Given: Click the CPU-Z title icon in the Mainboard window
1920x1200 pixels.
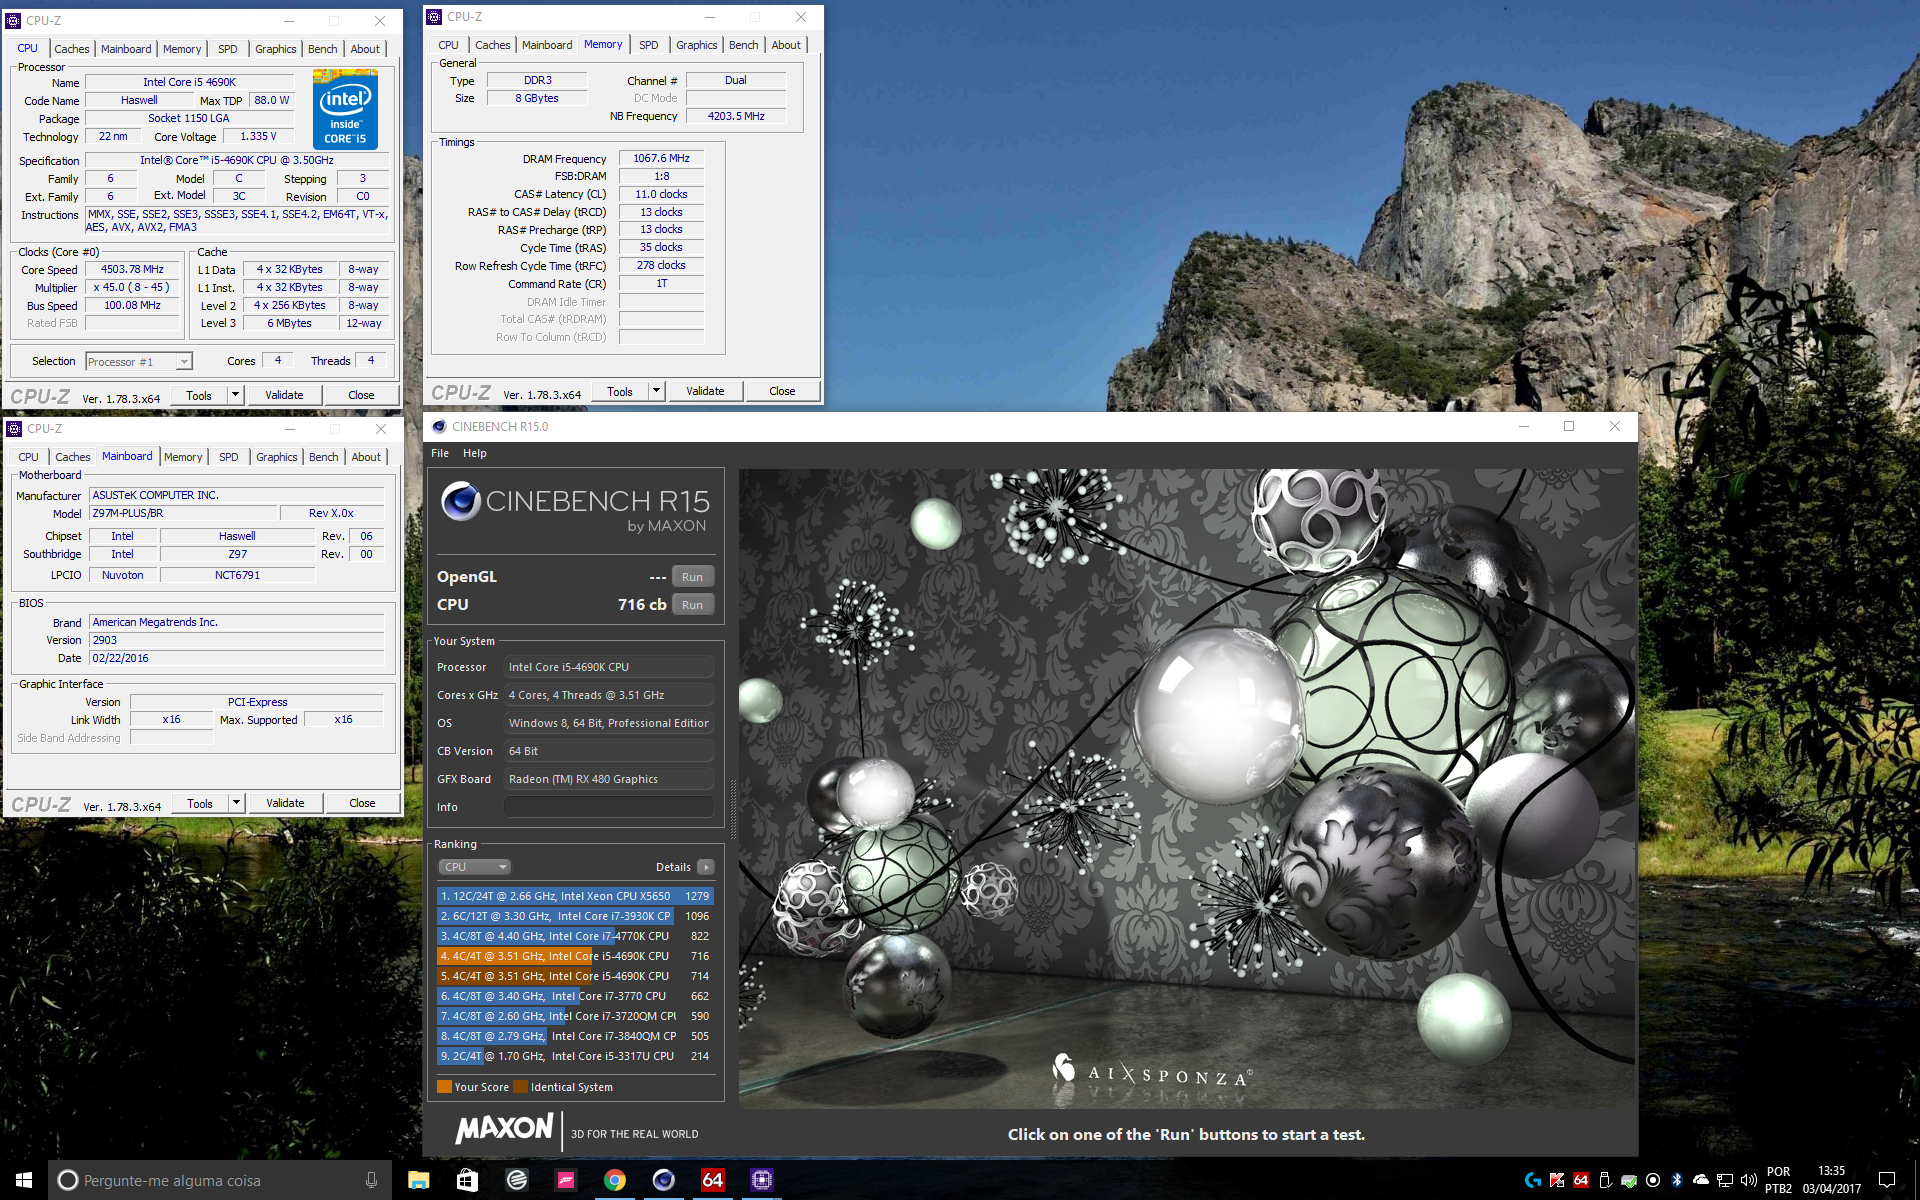Looking at the screenshot, I should (14, 428).
